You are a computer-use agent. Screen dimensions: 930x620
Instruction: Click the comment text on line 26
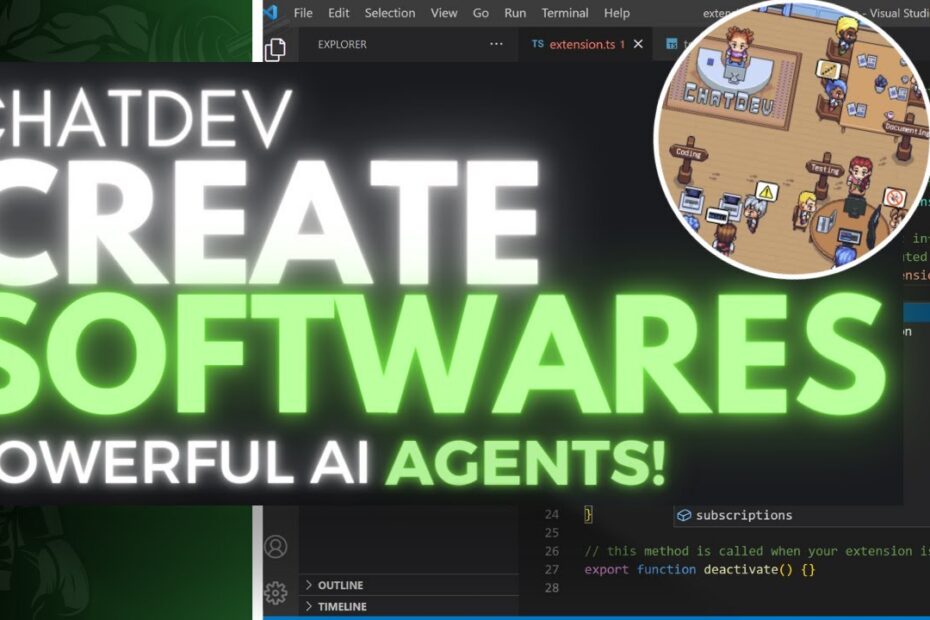pyautogui.click(x=757, y=551)
